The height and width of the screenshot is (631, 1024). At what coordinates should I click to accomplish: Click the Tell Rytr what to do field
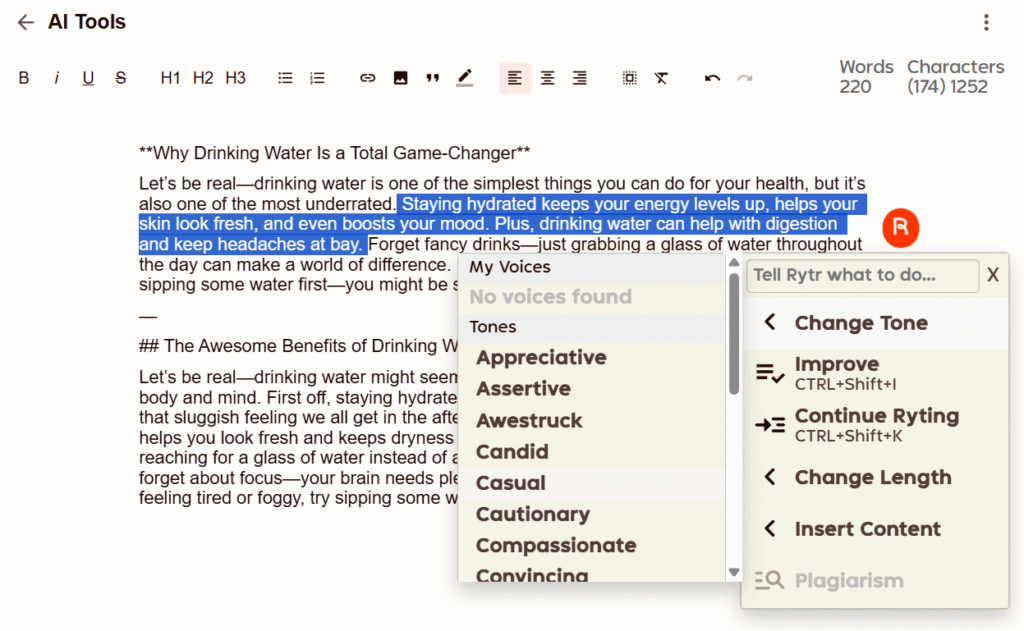tap(860, 276)
